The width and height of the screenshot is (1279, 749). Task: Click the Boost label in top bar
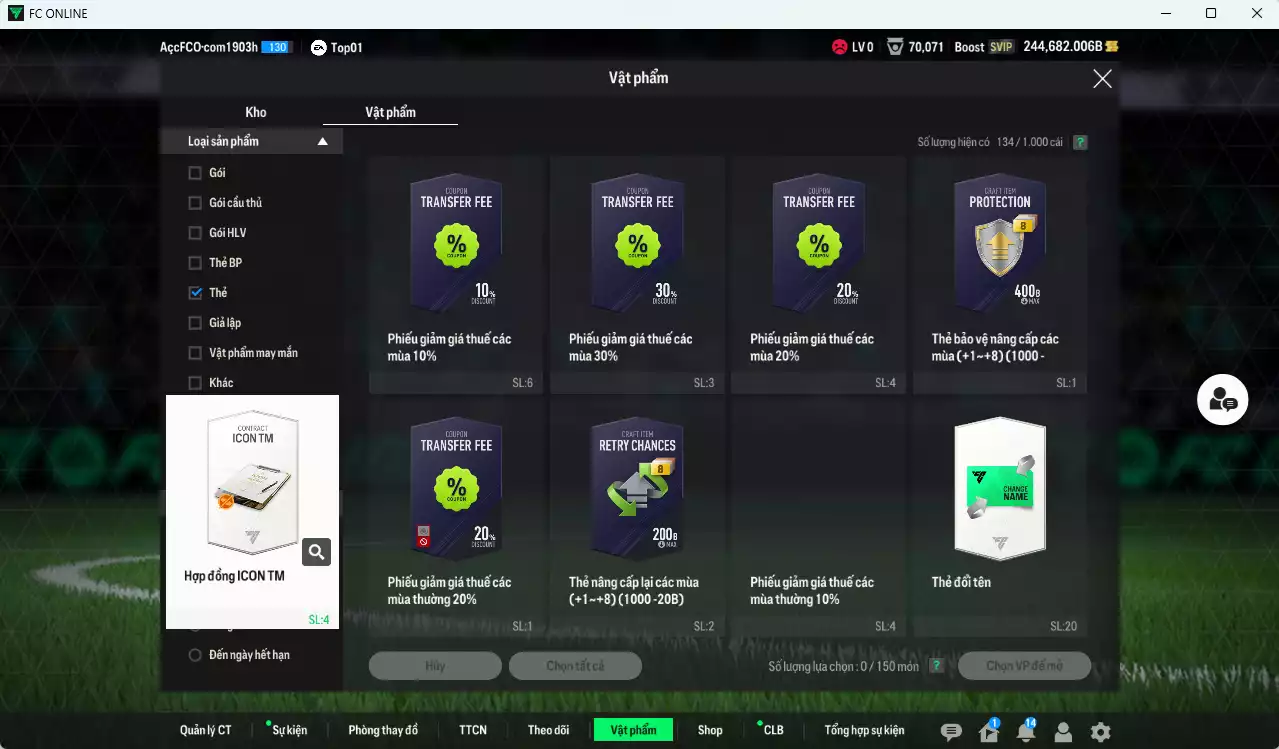click(x=969, y=47)
